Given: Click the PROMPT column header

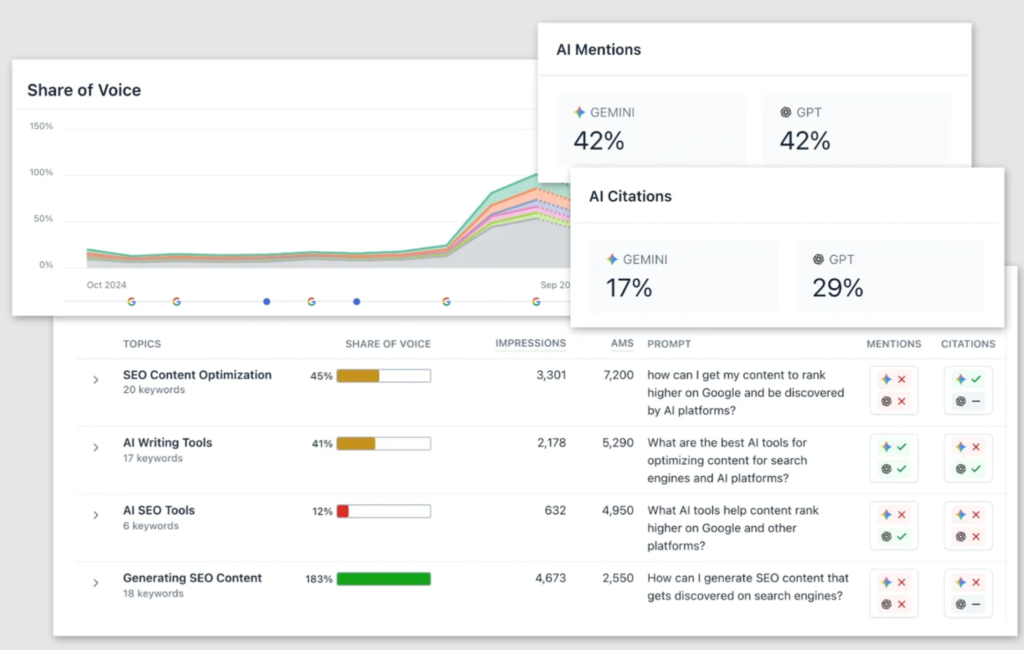Looking at the screenshot, I should pyautogui.click(x=669, y=344).
